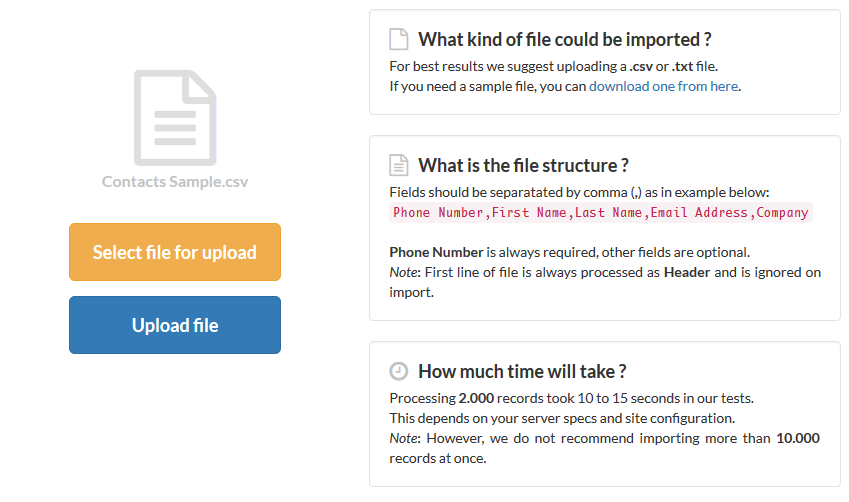Image resolution: width=849 pixels, height=502 pixels.
Task: Click "How much time will take ?" heading
Action: [x=522, y=371]
